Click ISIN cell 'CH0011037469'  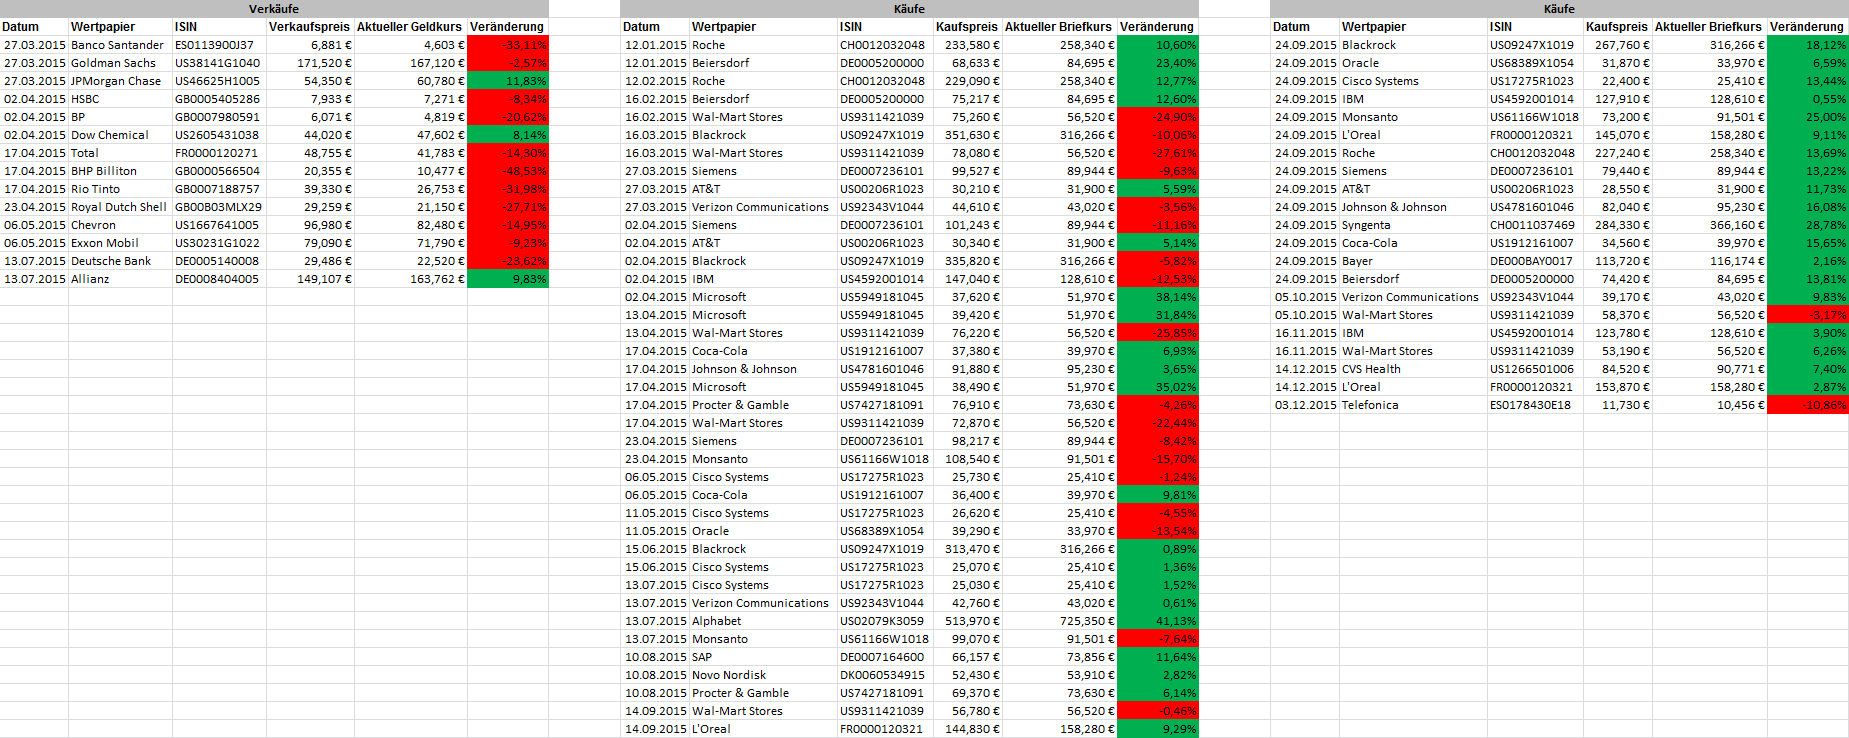tap(1535, 225)
